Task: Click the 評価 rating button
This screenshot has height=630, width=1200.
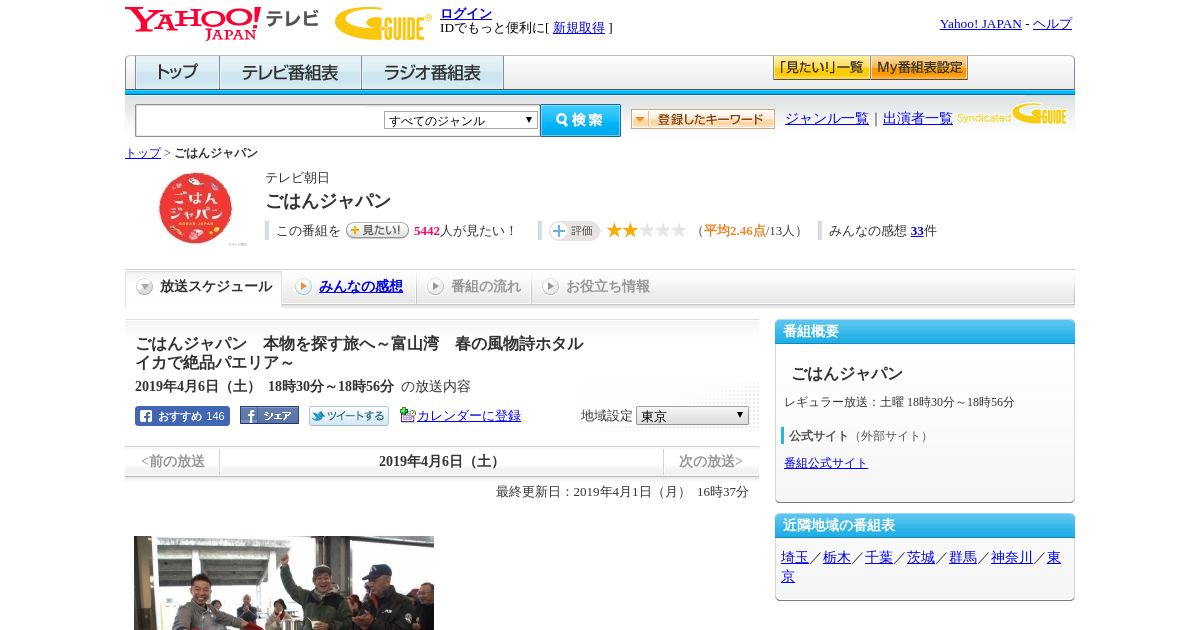Action: [x=574, y=231]
